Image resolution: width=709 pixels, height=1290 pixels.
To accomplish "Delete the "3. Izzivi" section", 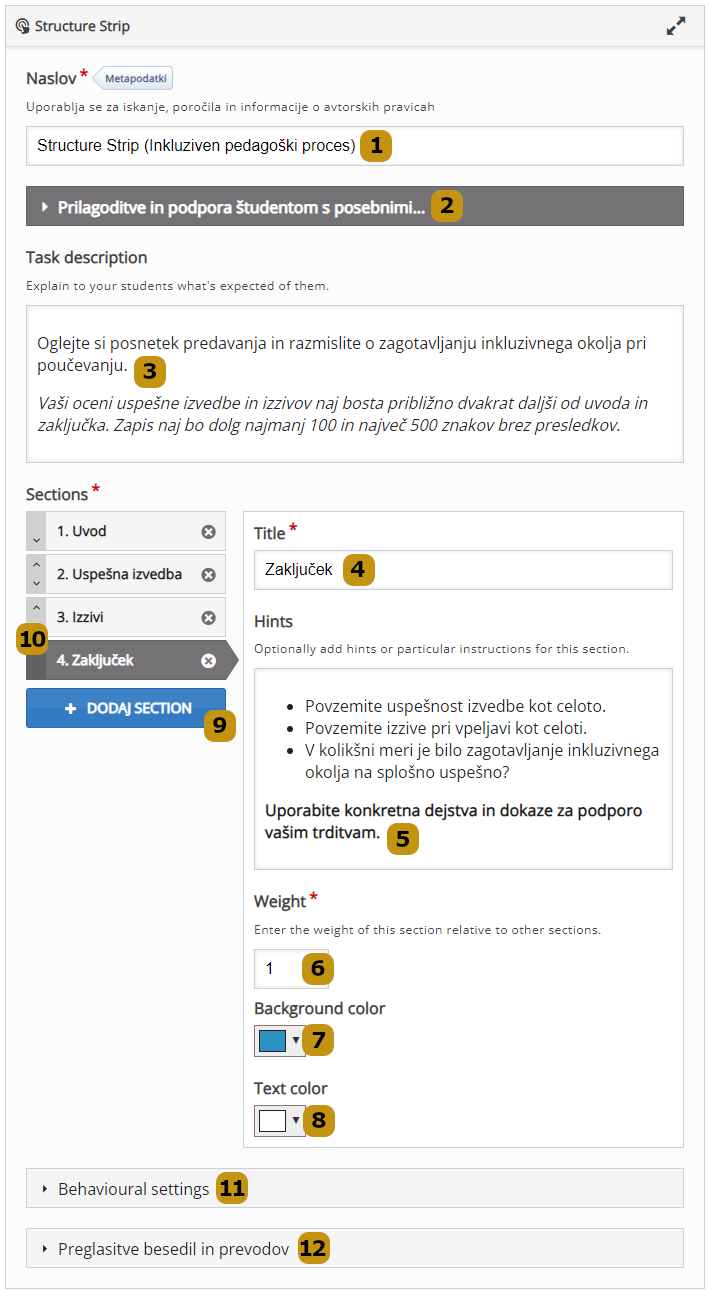I will 208,617.
